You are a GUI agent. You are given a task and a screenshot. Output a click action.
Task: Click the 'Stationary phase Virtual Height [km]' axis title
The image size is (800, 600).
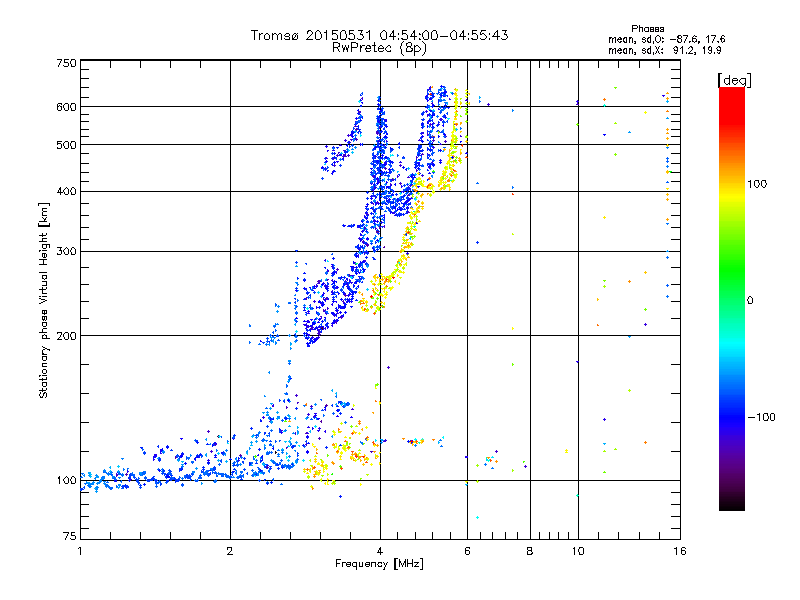pyautogui.click(x=44, y=301)
